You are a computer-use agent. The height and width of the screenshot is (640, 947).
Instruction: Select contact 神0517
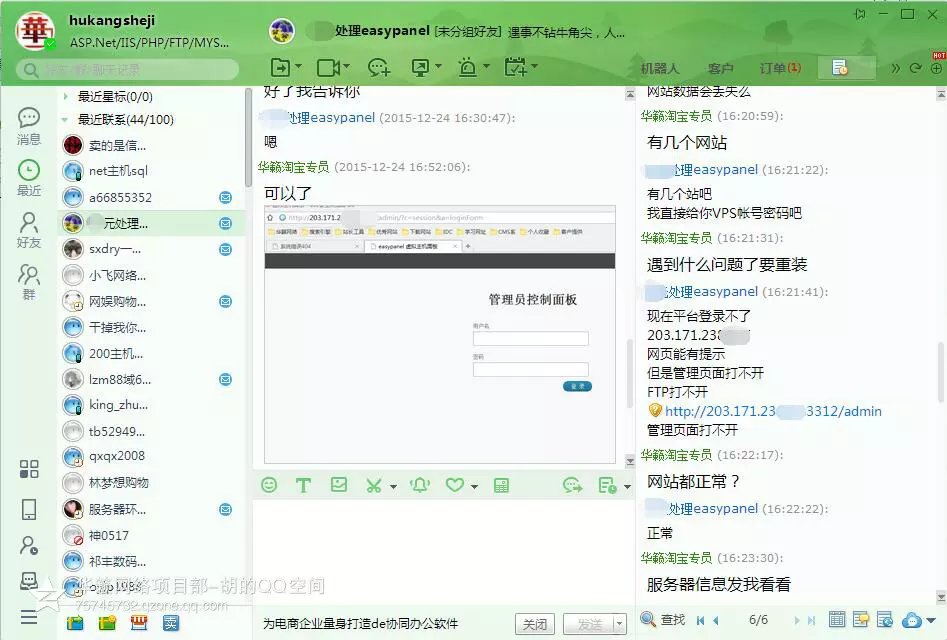click(x=151, y=535)
